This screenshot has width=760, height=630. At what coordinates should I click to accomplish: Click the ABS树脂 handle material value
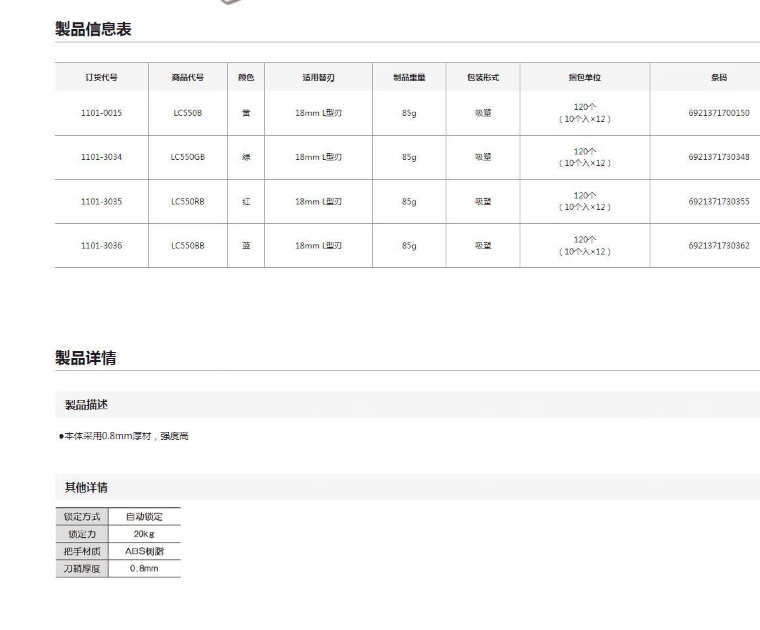(143, 551)
